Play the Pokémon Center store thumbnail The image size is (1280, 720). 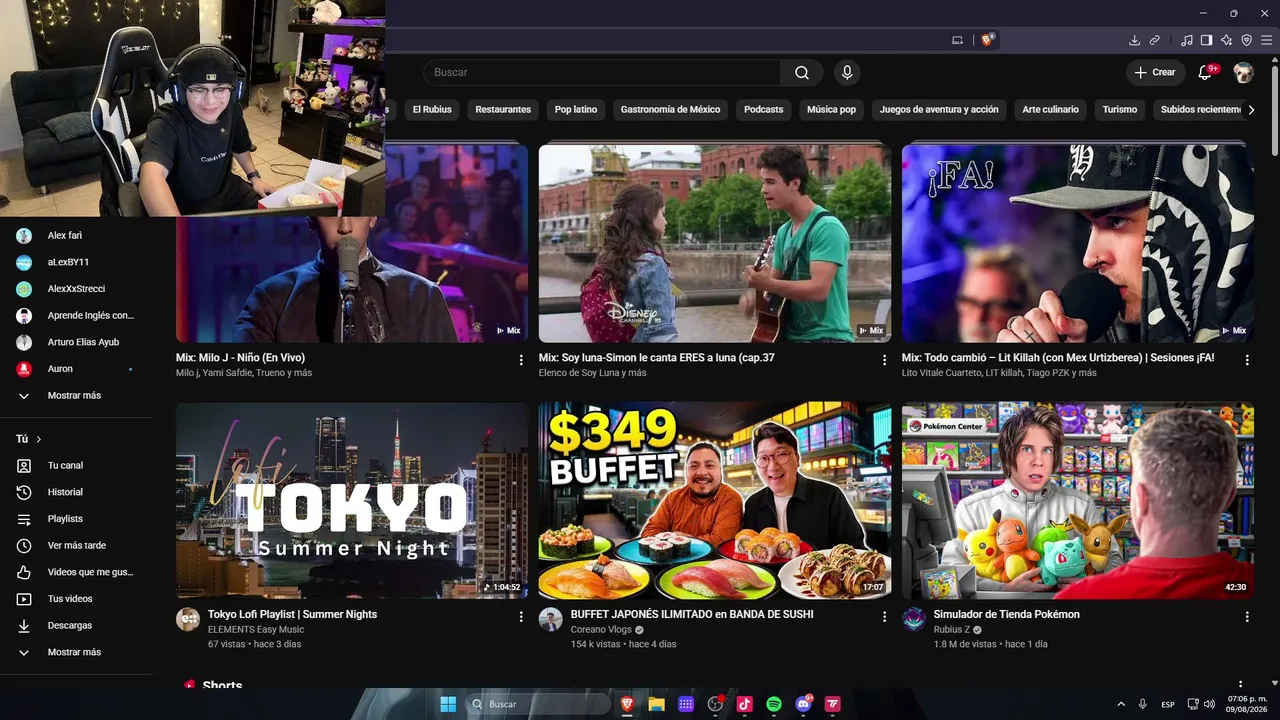pos(1078,500)
